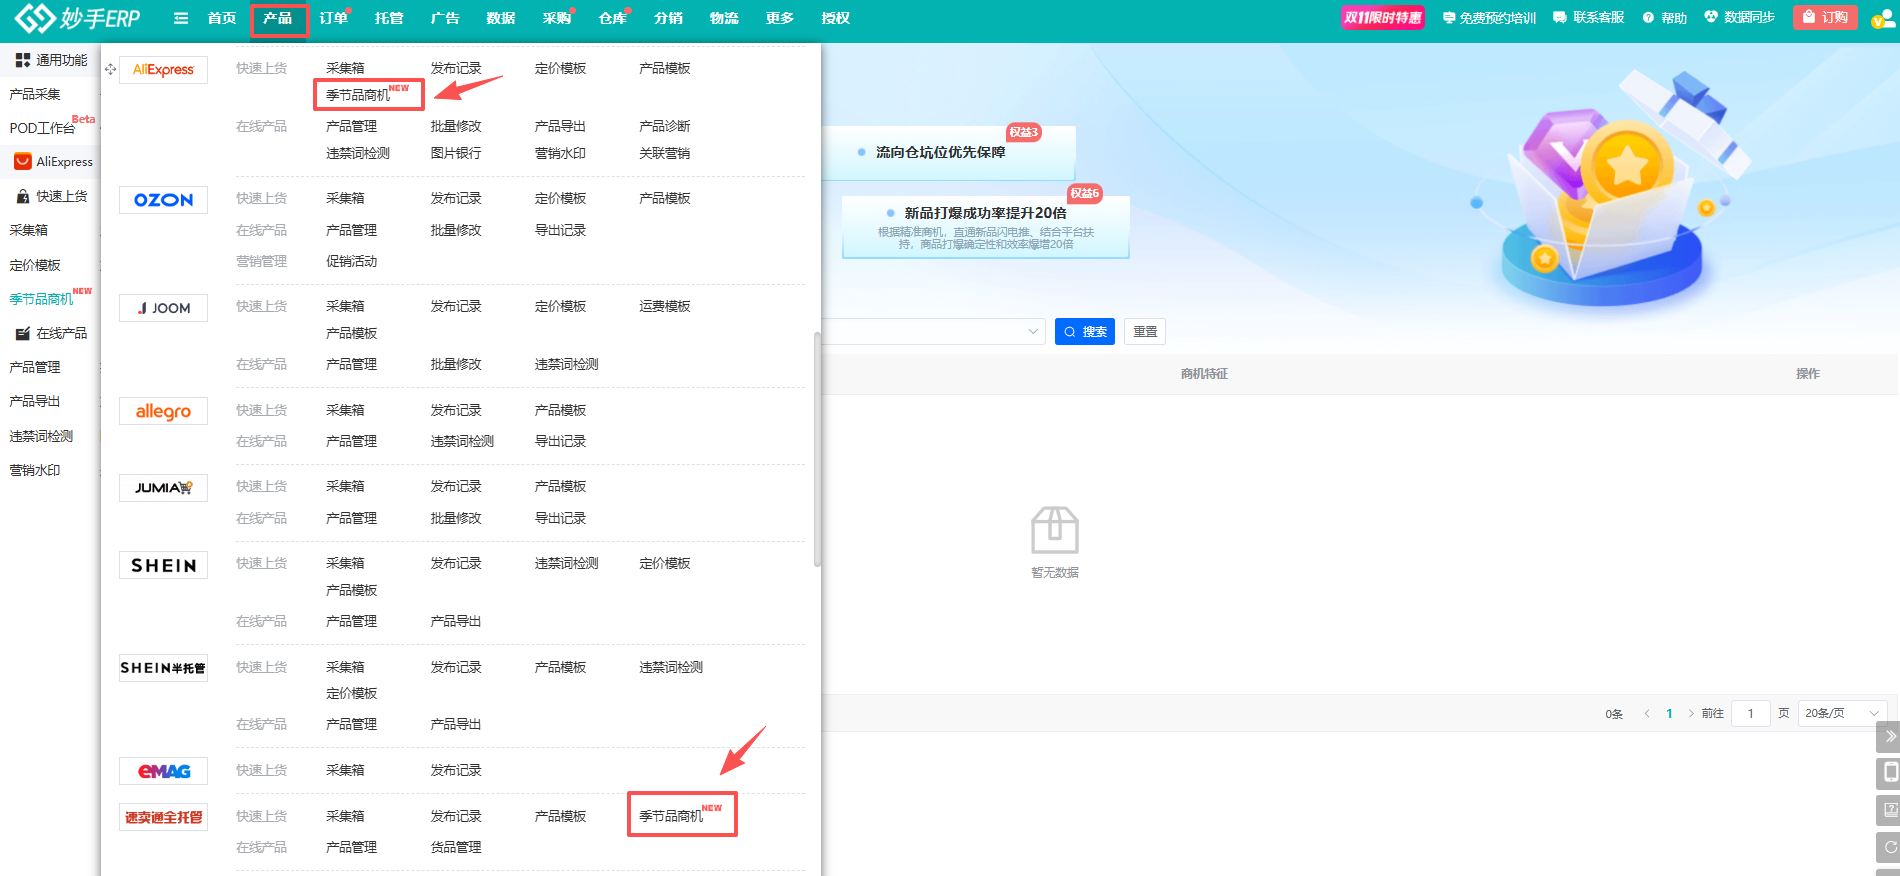Screen dimensions: 1900x876
Task: Click the 免费预约培训 training icon
Action: pos(1449,18)
